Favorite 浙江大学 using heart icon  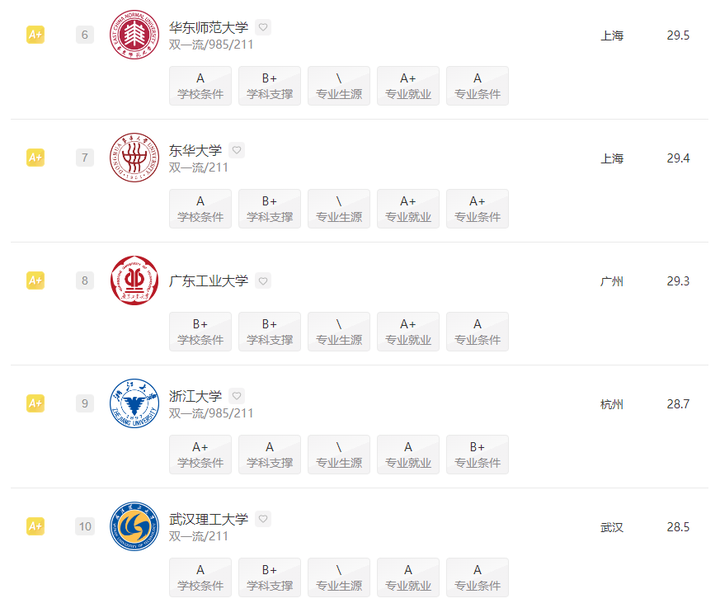point(237,396)
